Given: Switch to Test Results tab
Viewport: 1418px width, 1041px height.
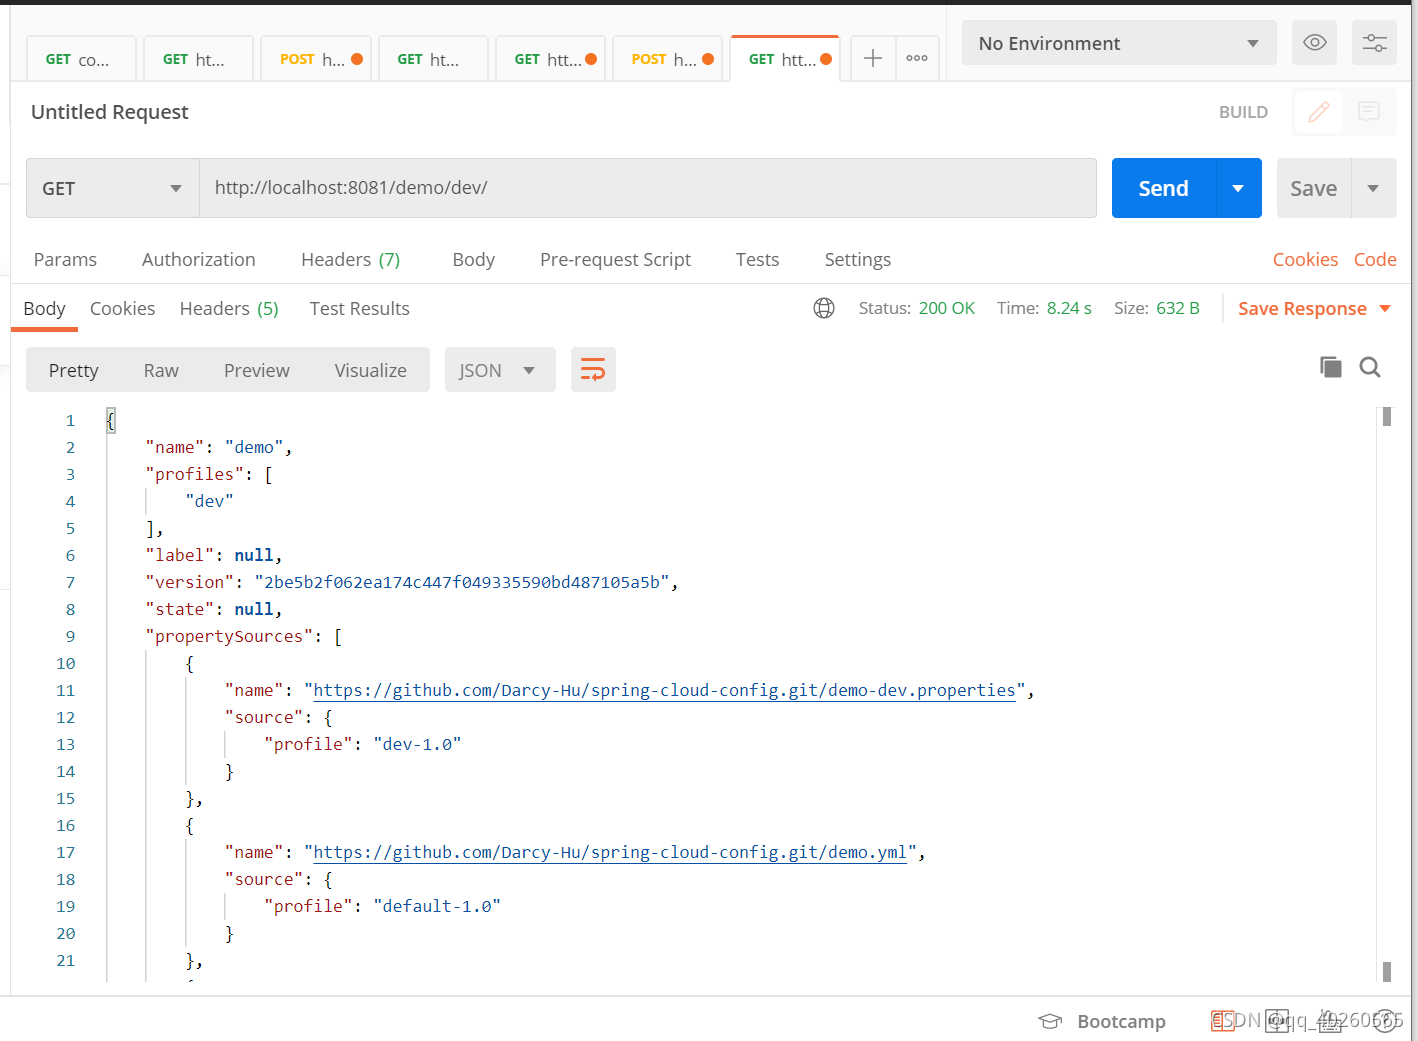Looking at the screenshot, I should (360, 308).
